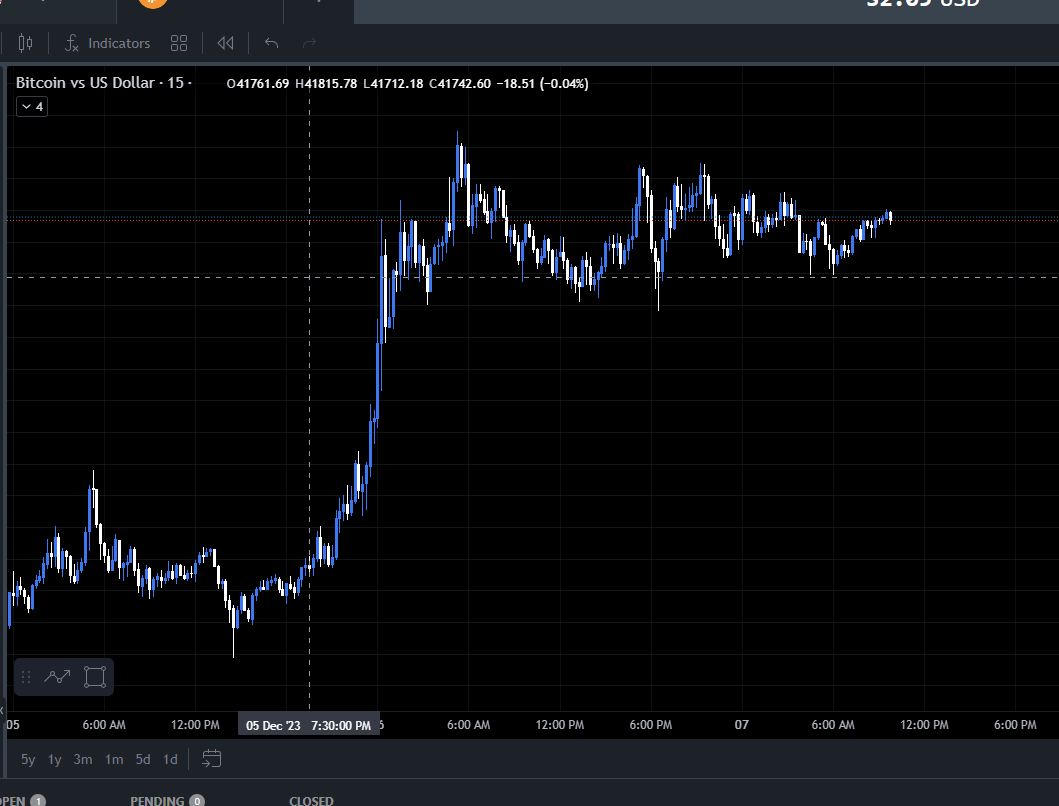Open the Indicators panel
Viewport: 1059px width, 806px height.
click(107, 43)
